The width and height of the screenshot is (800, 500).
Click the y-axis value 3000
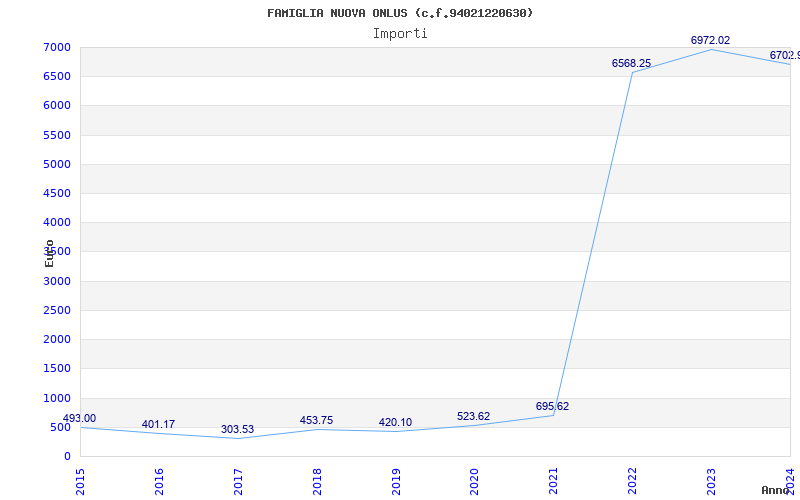57,281
